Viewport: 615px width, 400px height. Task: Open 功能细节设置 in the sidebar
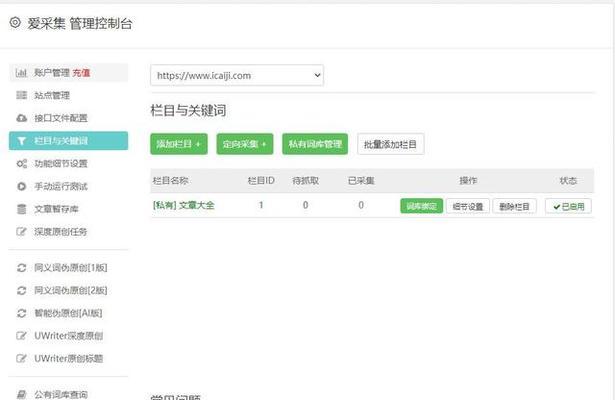point(68,164)
